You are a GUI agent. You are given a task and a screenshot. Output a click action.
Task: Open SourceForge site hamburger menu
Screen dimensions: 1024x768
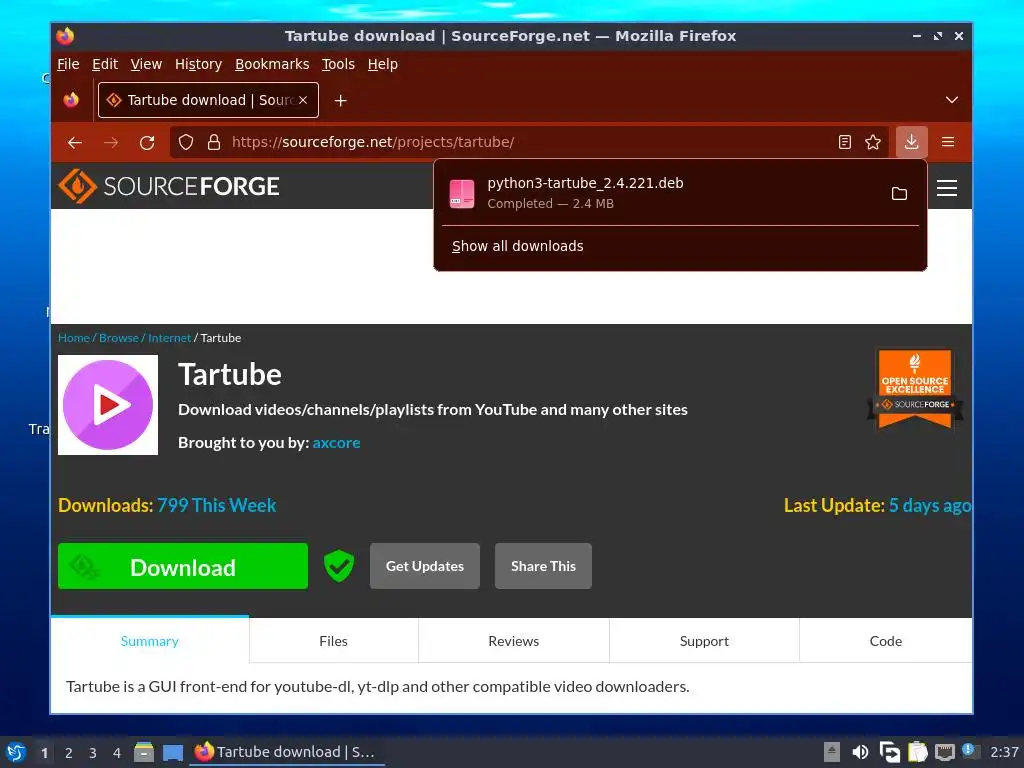pos(947,188)
